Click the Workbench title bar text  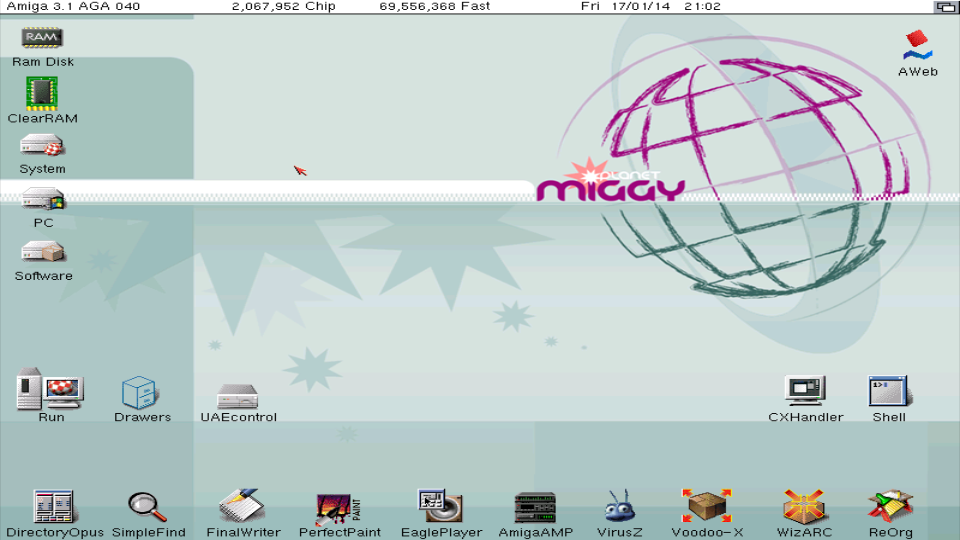pos(73,7)
